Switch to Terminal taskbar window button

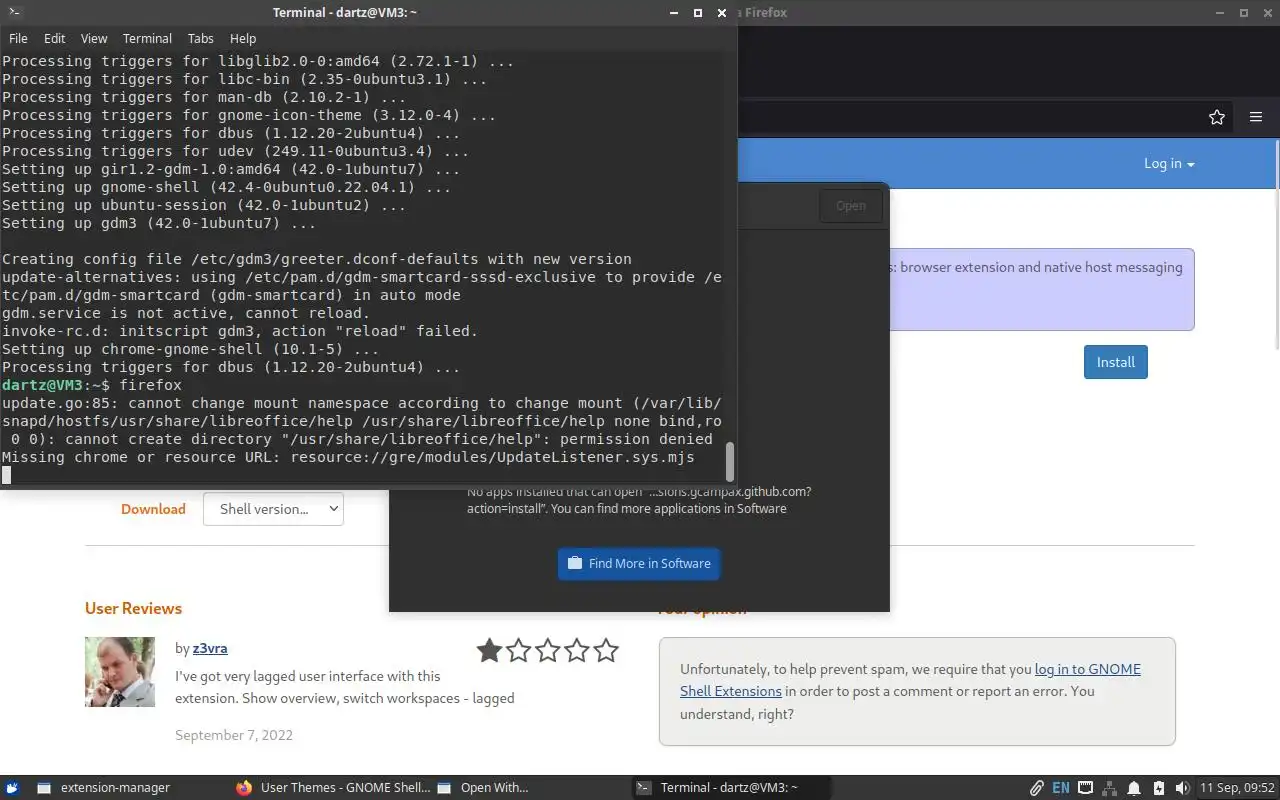[x=732, y=787]
